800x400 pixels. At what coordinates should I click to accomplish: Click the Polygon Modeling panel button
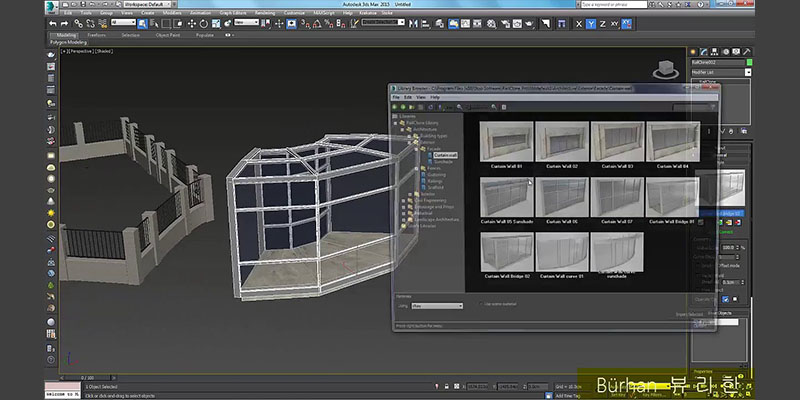(68, 42)
